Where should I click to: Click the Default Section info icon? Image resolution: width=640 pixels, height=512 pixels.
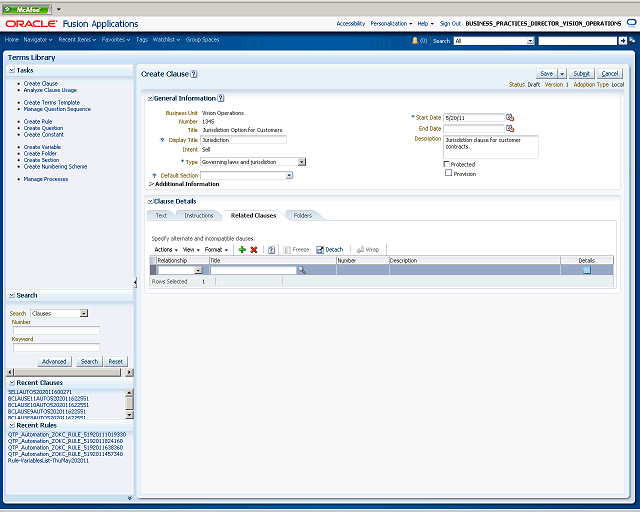tap(154, 176)
